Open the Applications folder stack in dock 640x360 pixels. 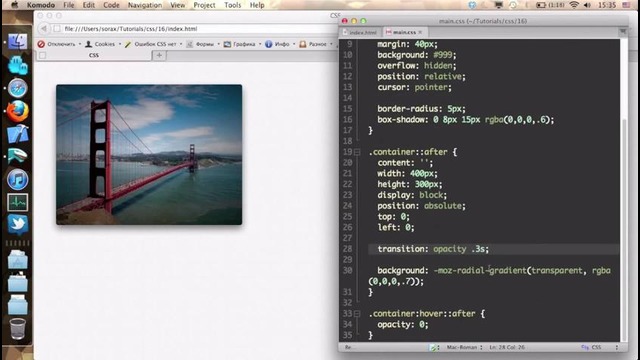pyautogui.click(x=18, y=260)
